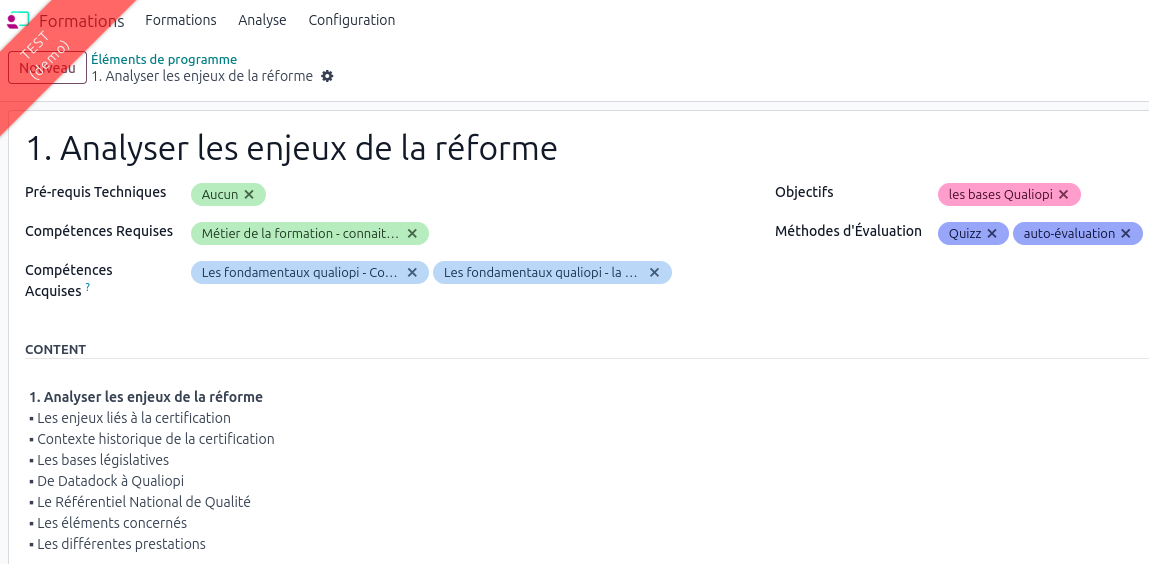Open the Configuration menu
The image size is (1149, 564).
coord(351,20)
